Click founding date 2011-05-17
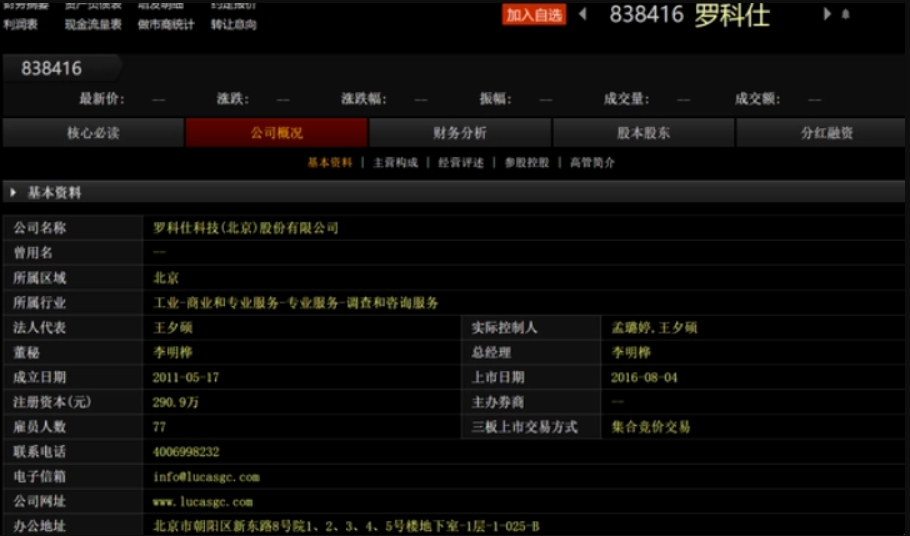This screenshot has width=910, height=536. (x=186, y=378)
